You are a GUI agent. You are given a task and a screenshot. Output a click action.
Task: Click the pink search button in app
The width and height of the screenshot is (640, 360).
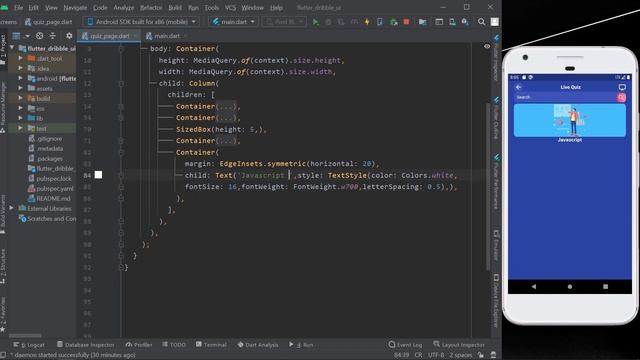[x=621, y=97]
